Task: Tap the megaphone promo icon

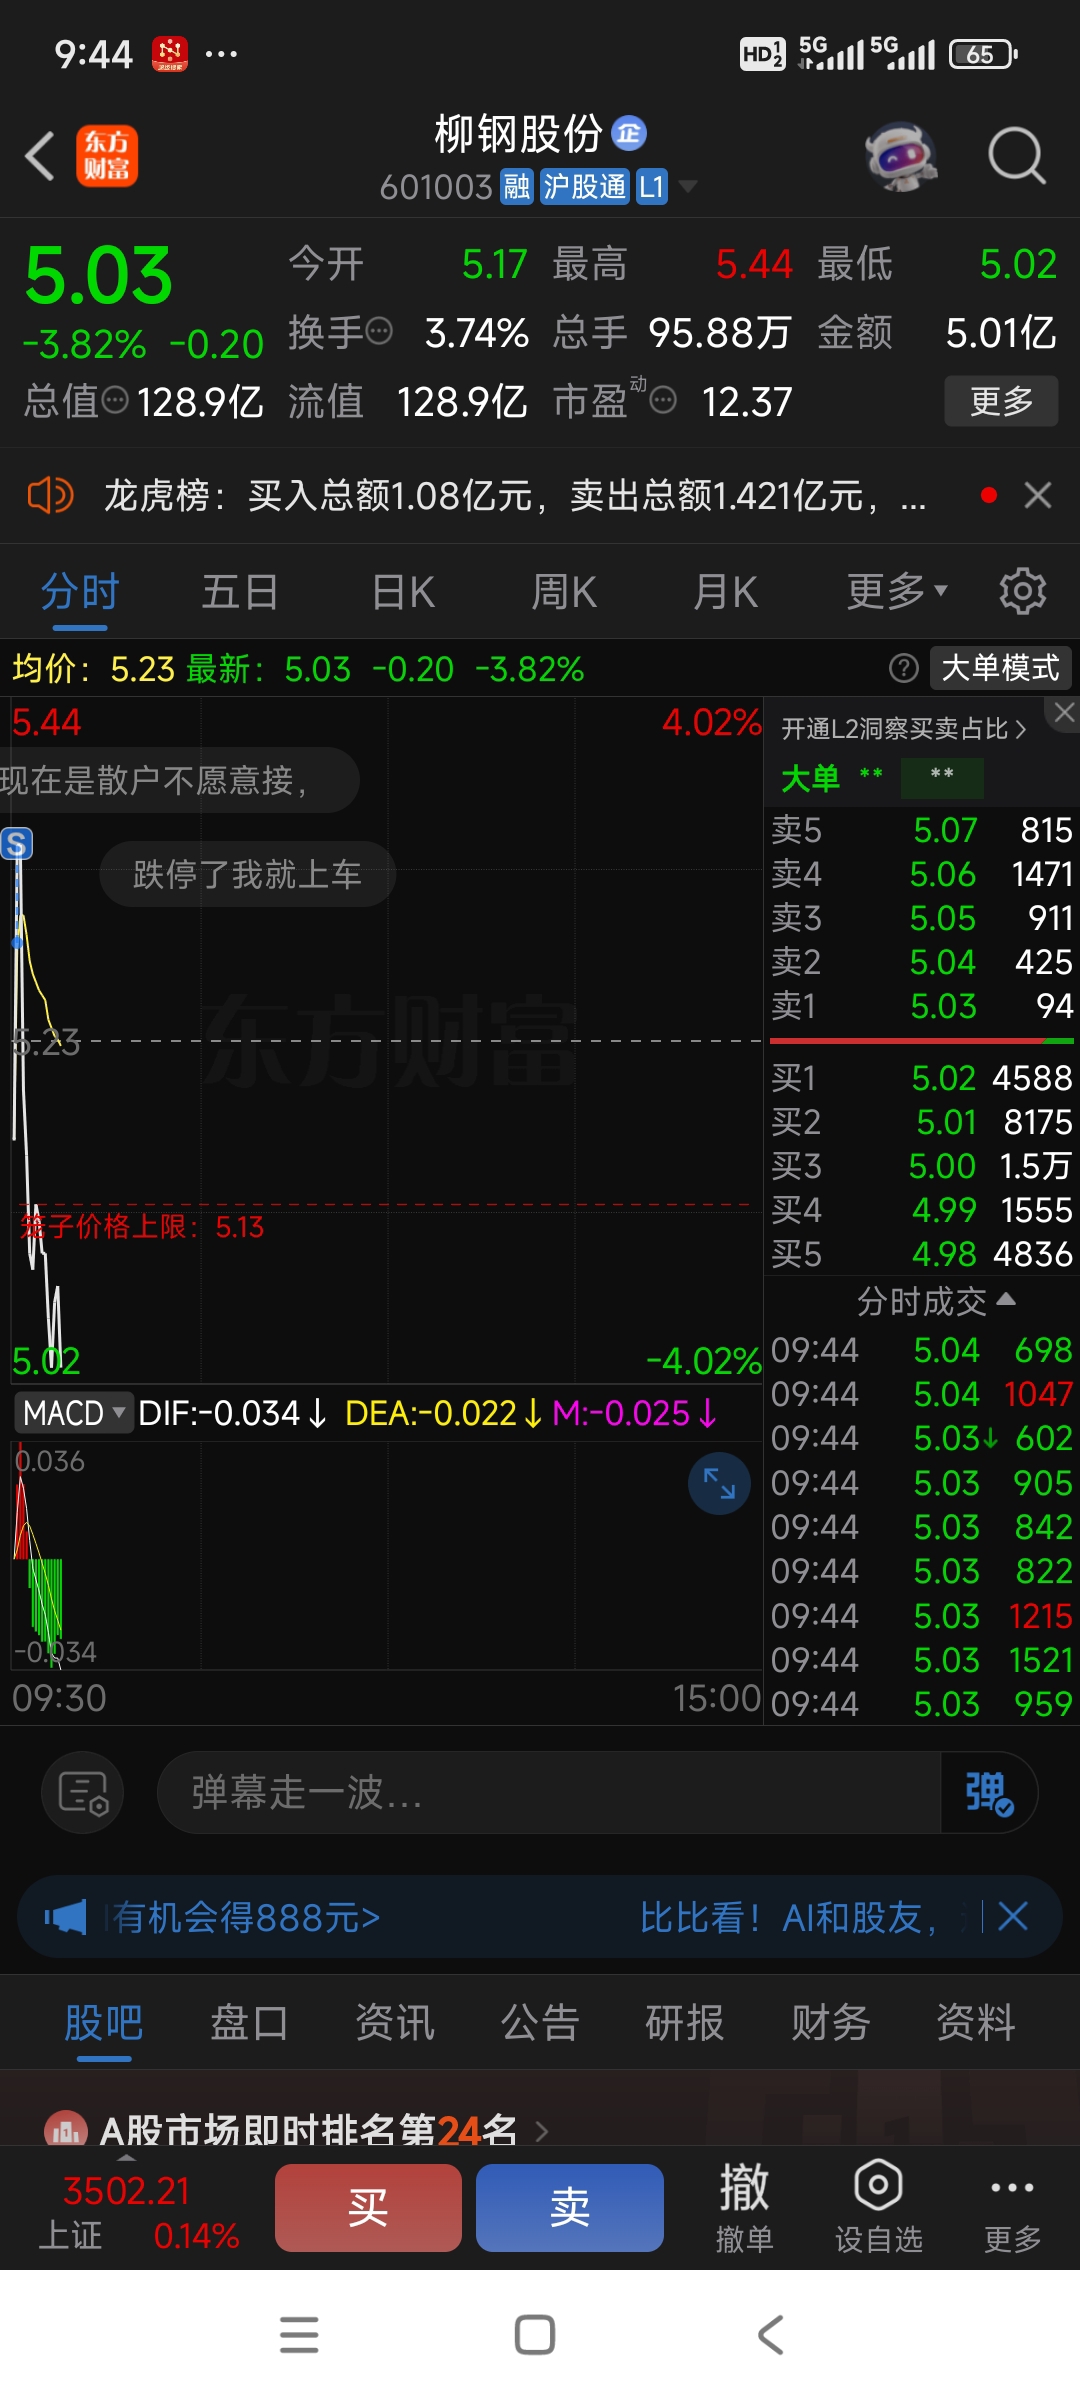Action: point(65,1917)
